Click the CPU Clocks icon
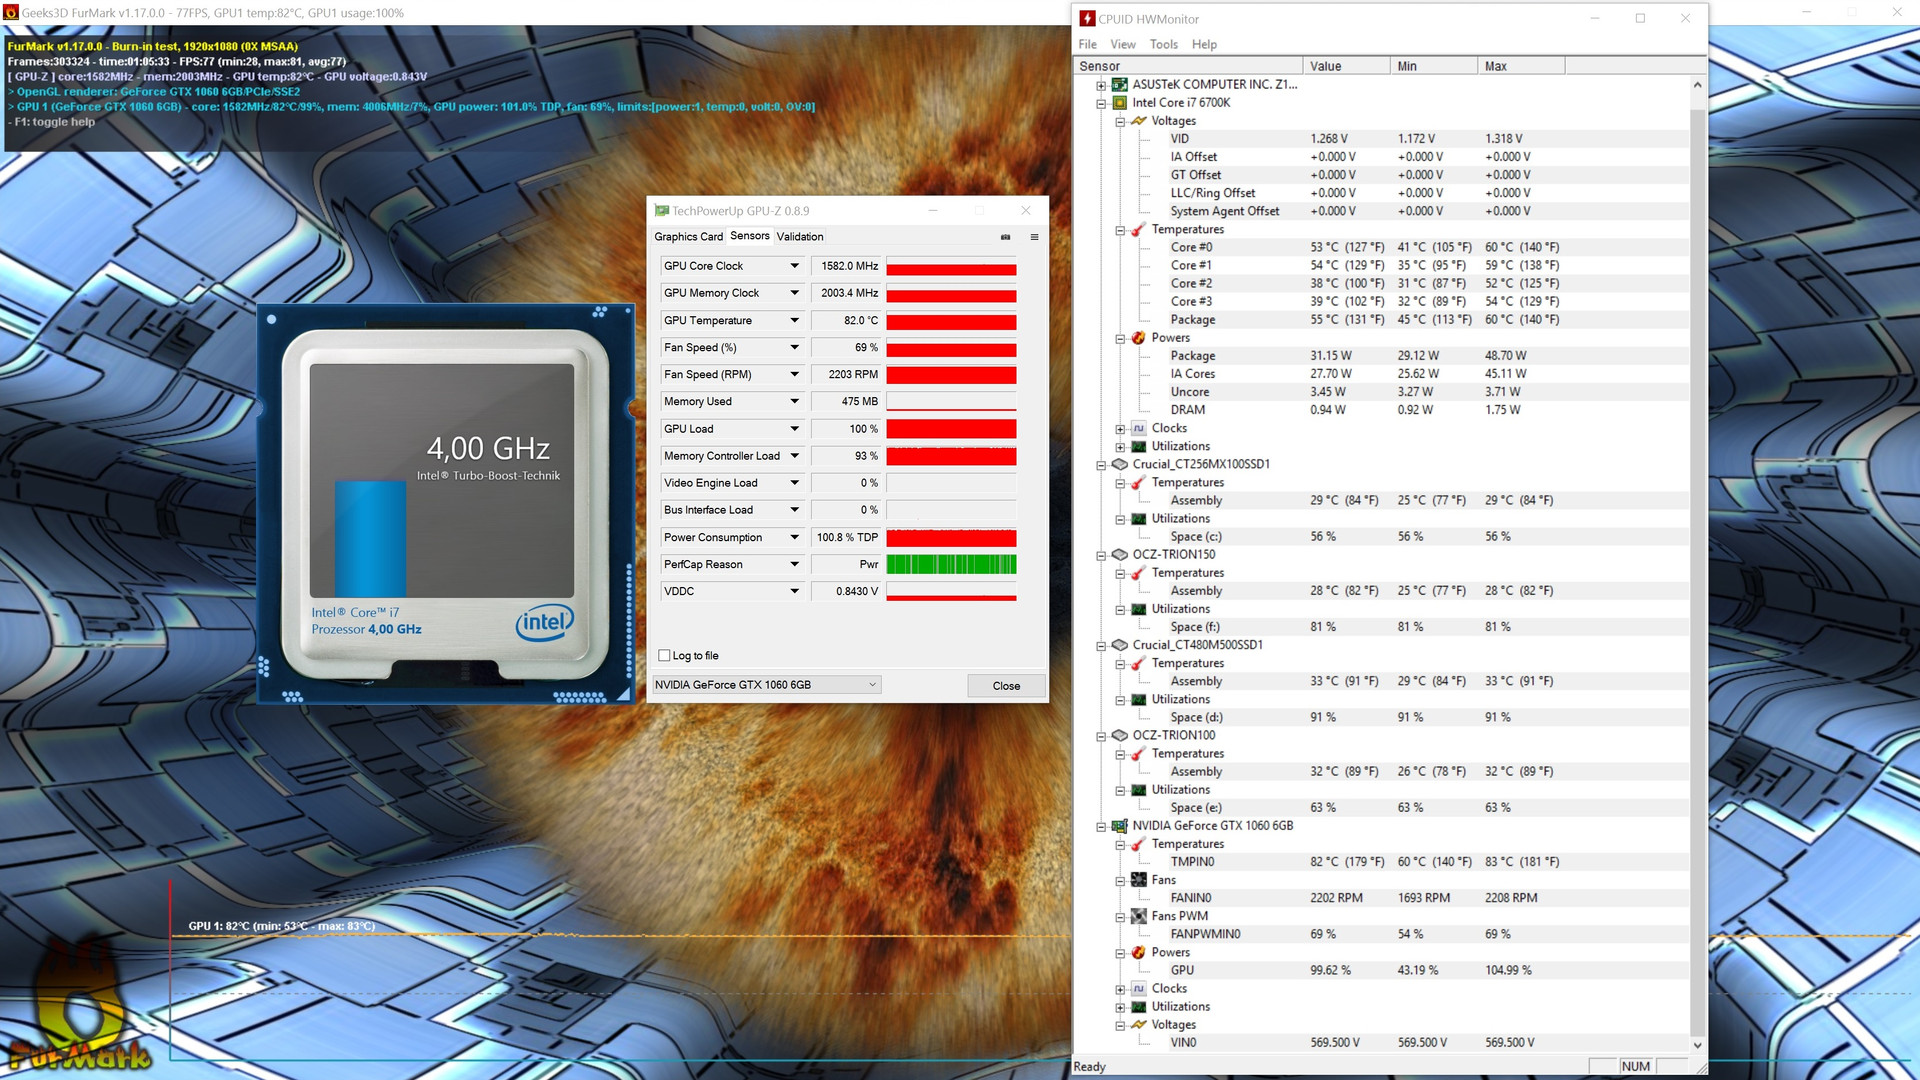 (1138, 428)
